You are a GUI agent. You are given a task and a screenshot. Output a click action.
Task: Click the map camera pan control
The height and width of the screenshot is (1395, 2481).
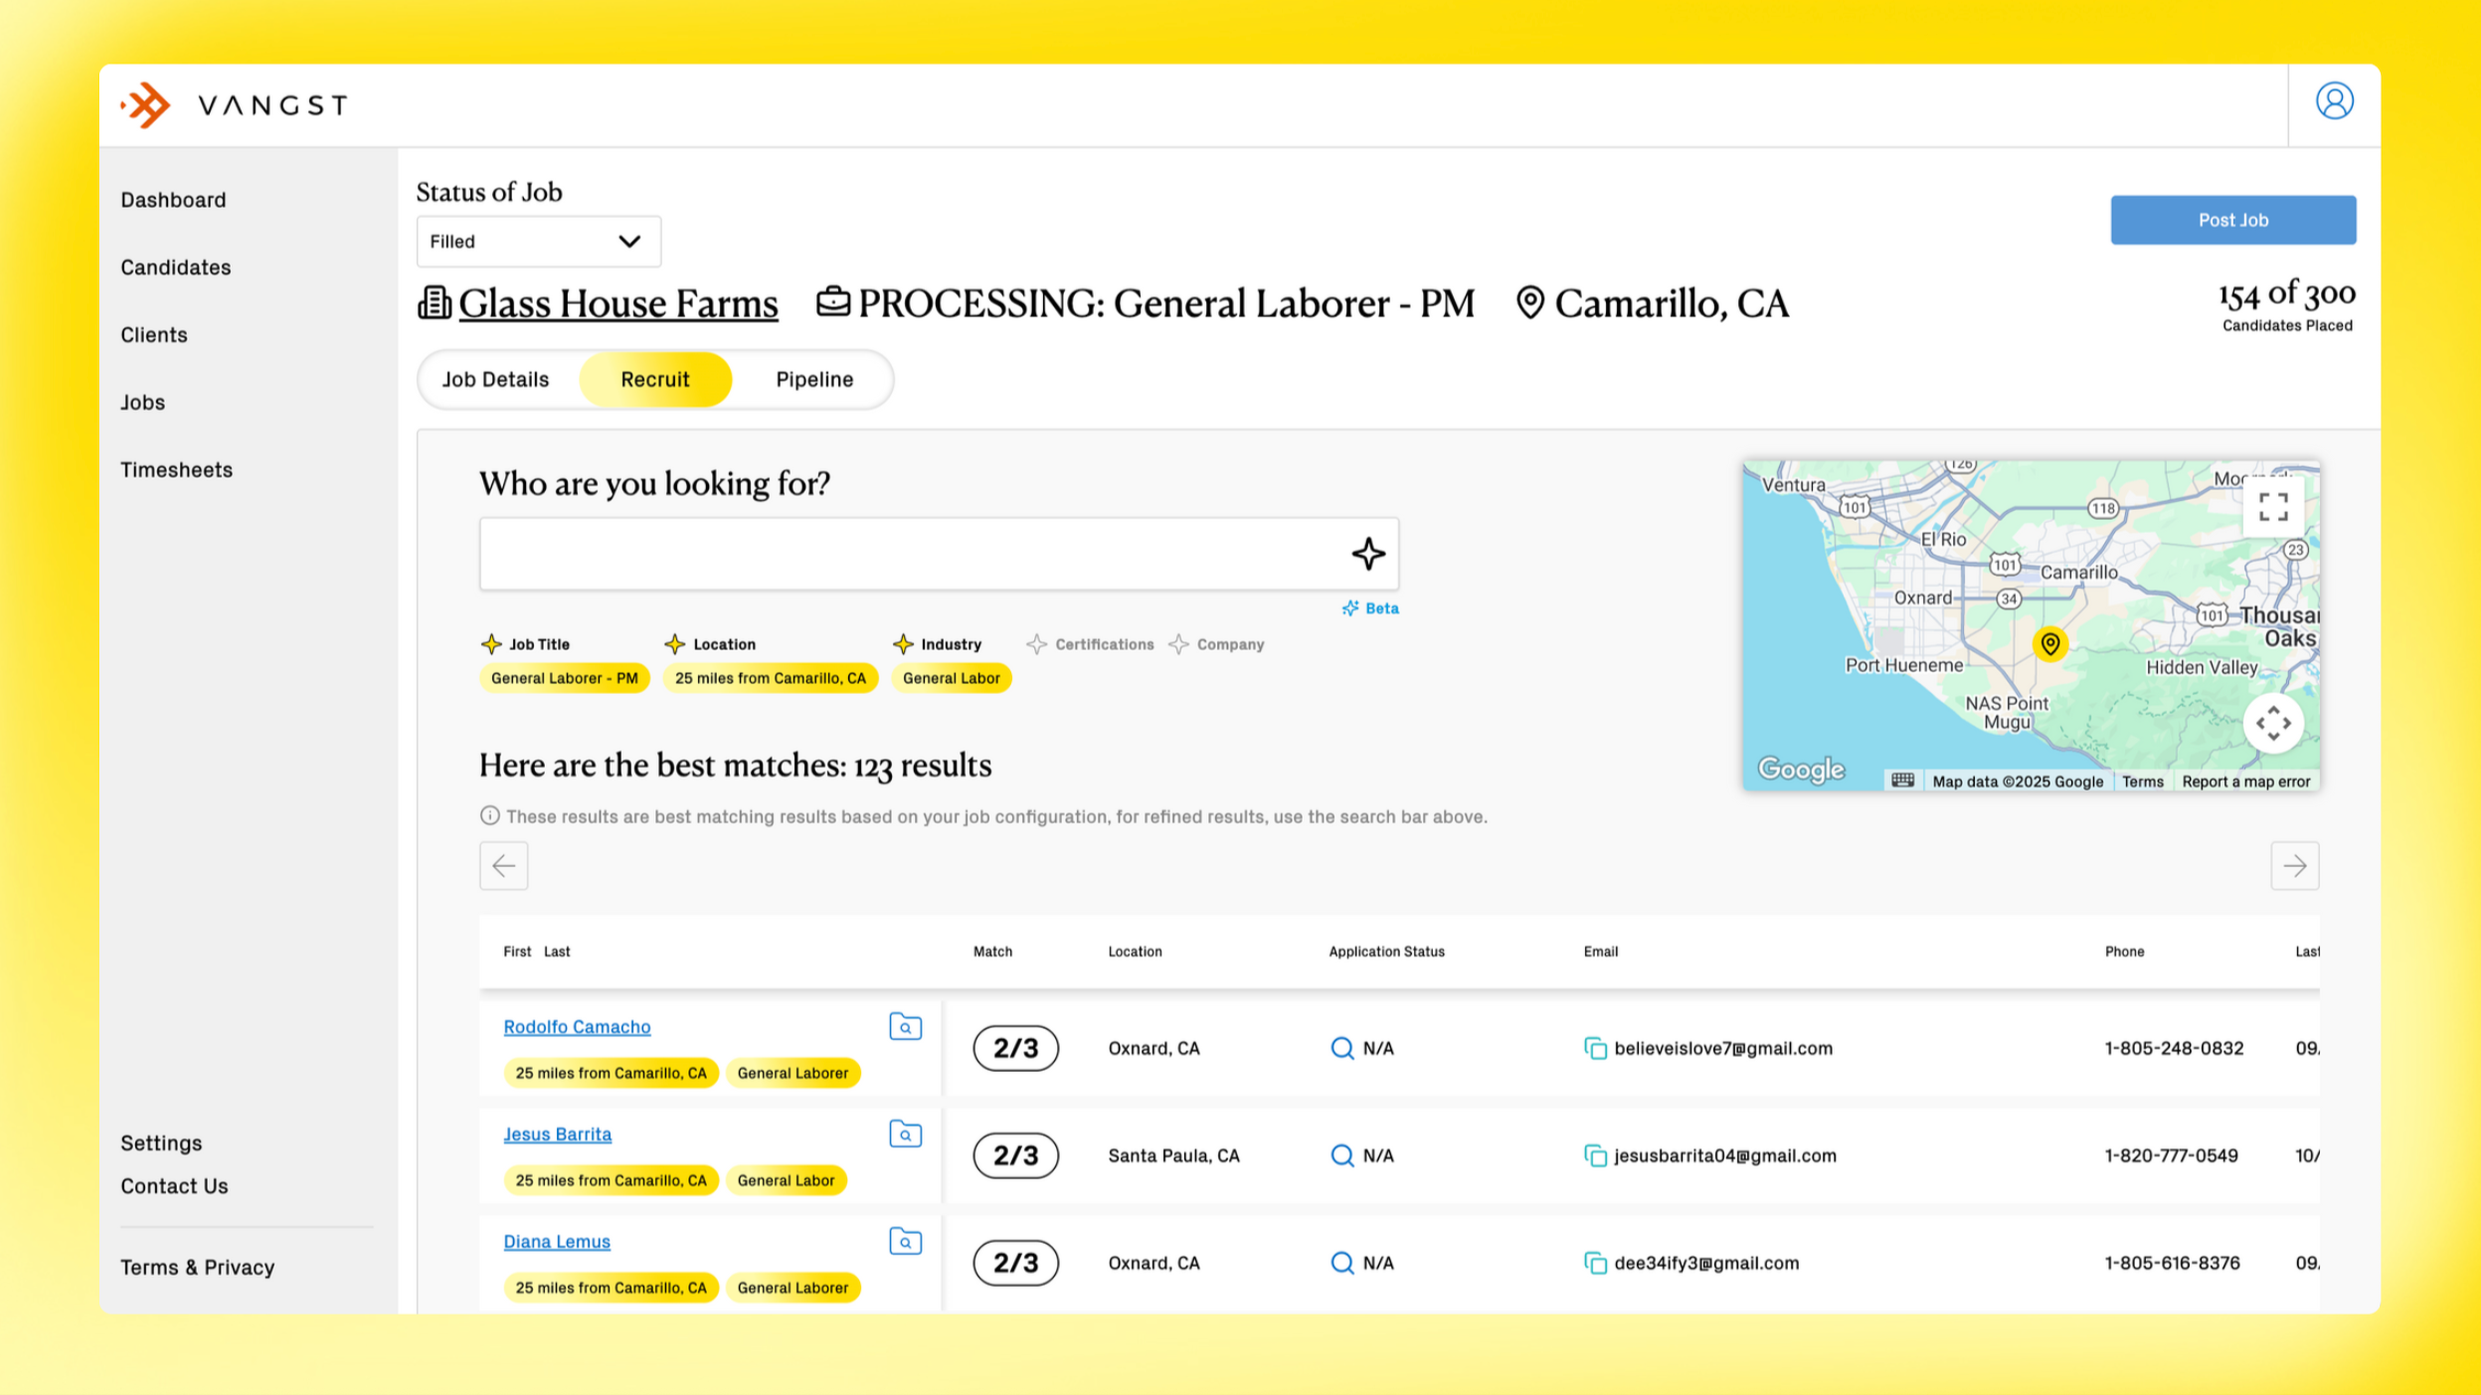2273,723
